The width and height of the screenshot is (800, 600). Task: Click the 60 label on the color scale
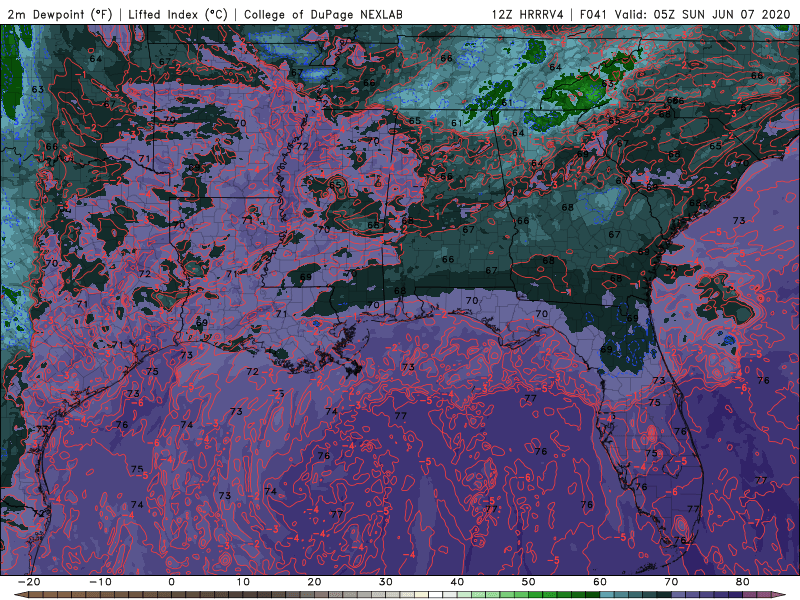(x=600, y=582)
